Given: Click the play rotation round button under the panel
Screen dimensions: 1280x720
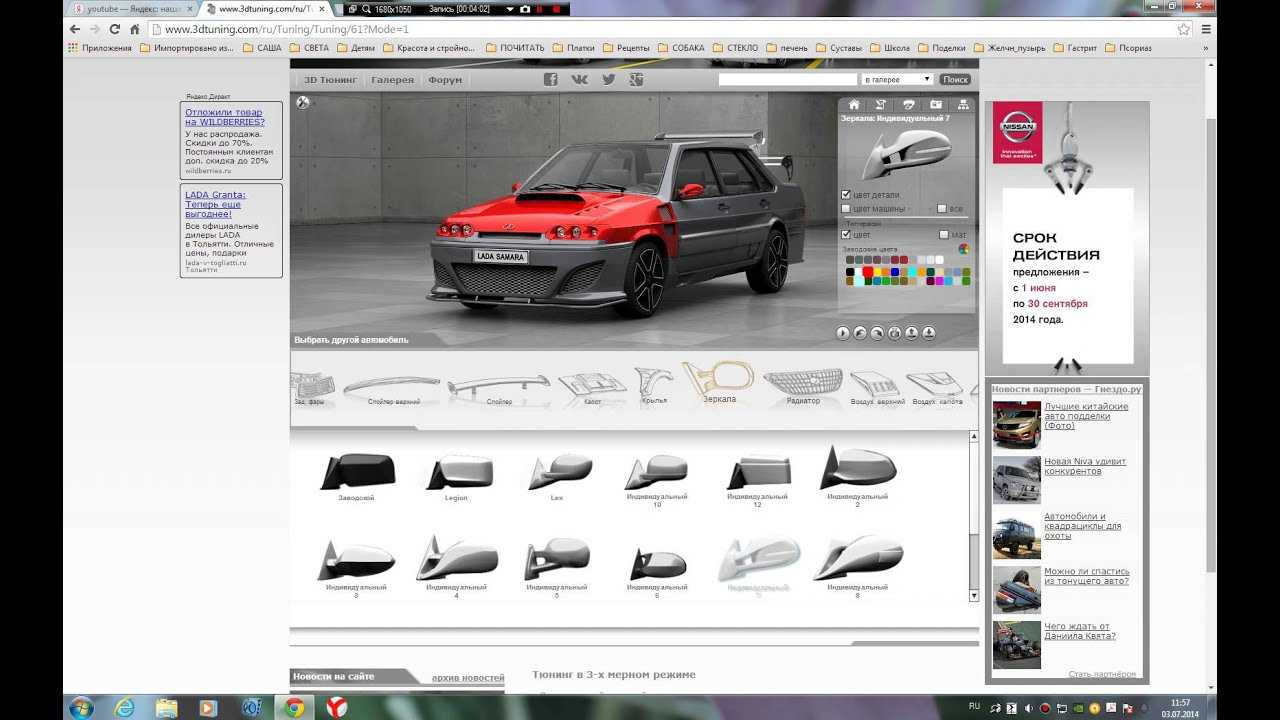Looking at the screenshot, I should pos(843,333).
